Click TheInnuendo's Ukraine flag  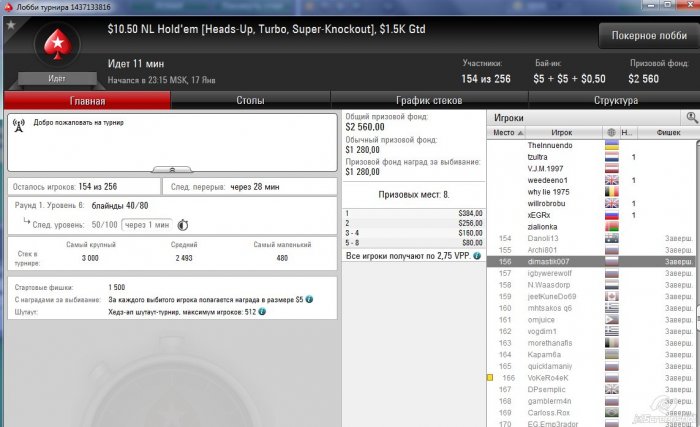pos(612,145)
